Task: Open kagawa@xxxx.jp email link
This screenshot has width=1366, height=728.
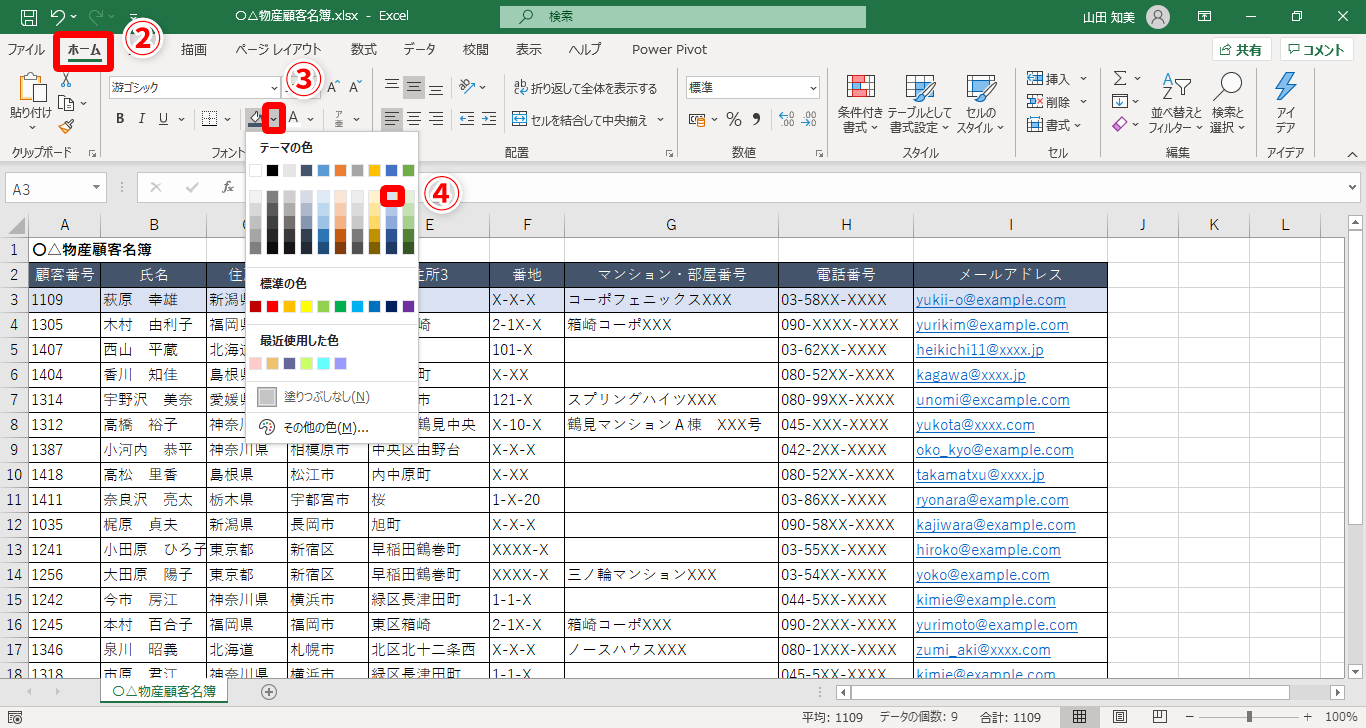Action: click(x=971, y=375)
